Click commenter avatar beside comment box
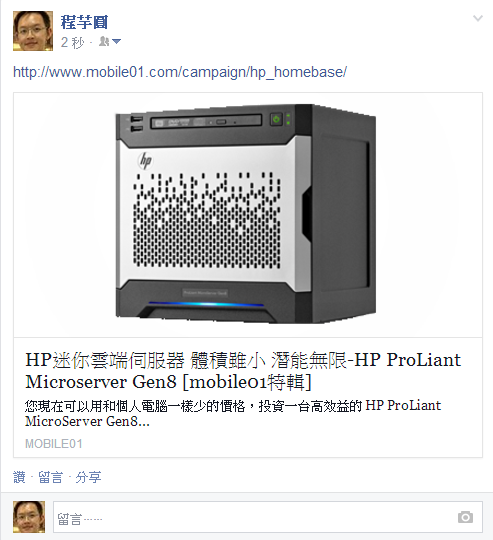Viewport: 493px width, 540px height. click(x=29, y=517)
